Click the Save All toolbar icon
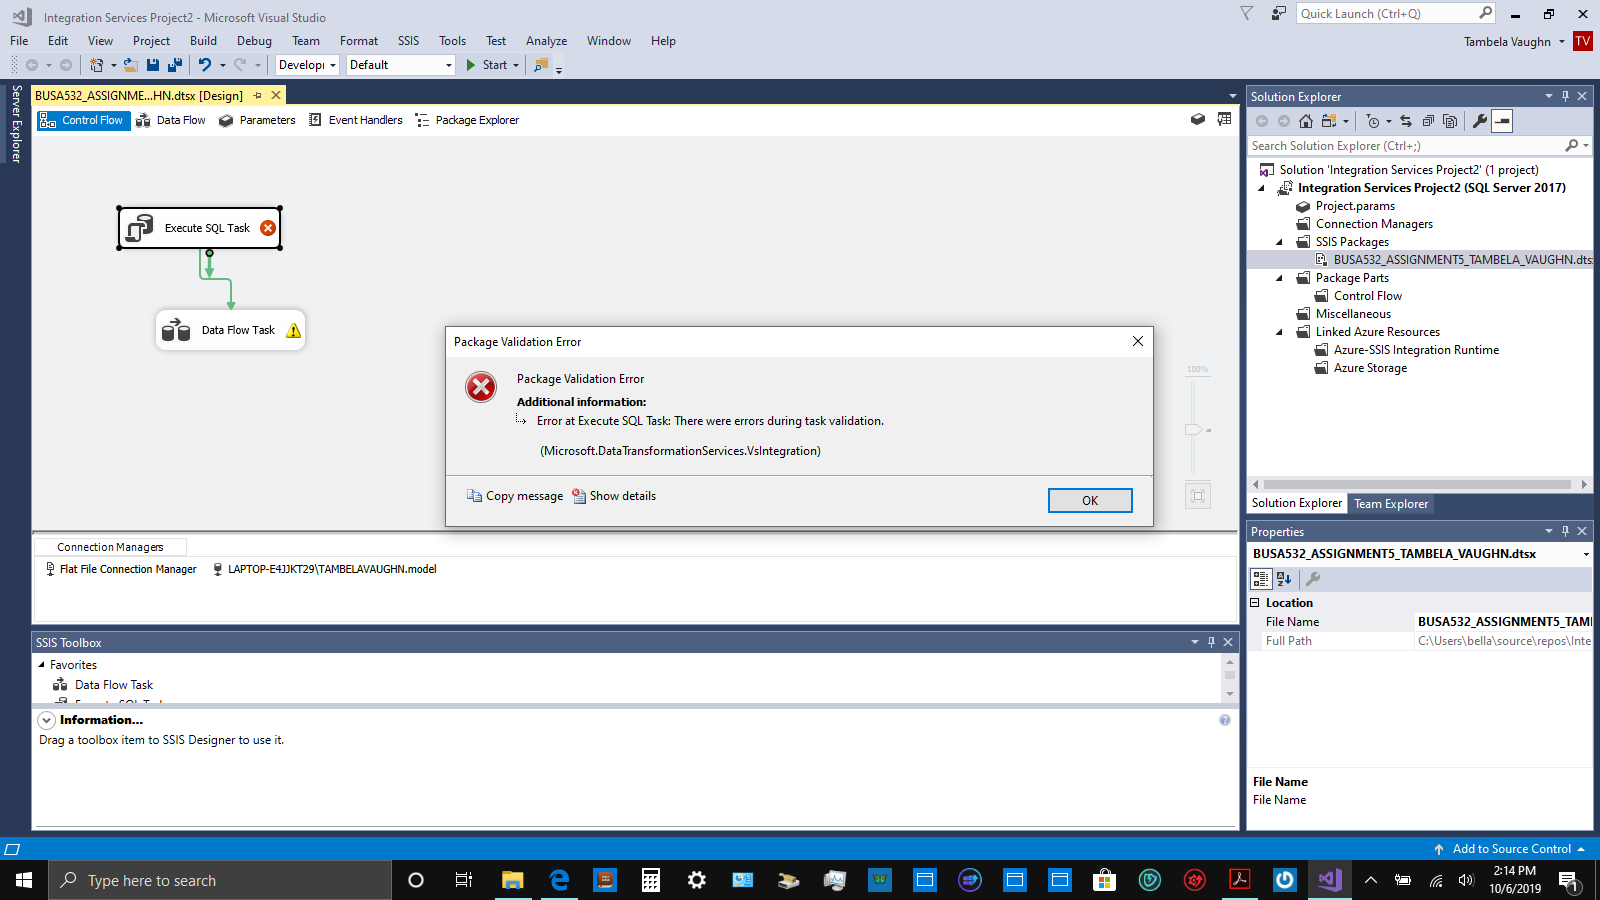This screenshot has height=900, width=1600. (175, 65)
